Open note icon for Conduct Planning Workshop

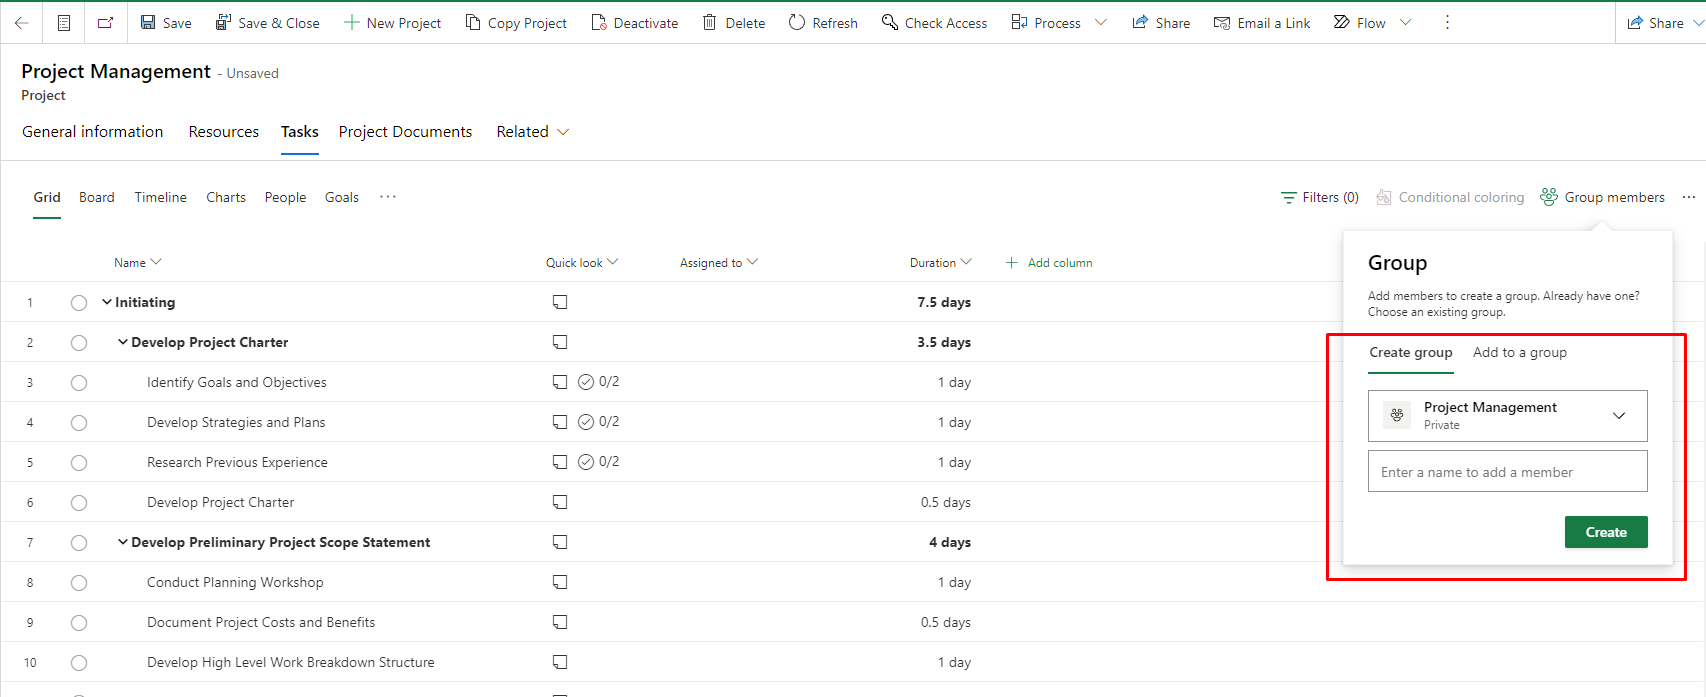click(560, 582)
